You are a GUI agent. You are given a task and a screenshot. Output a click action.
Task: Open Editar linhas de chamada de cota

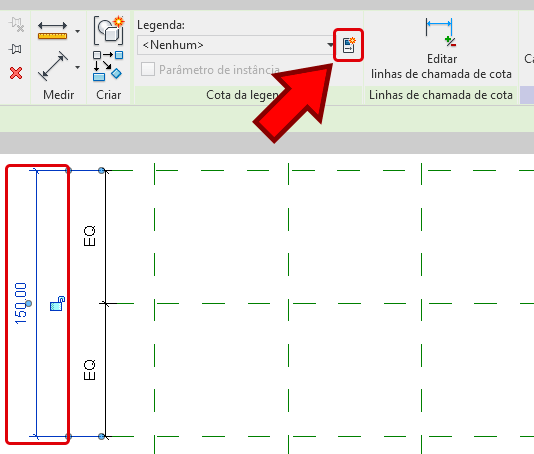click(441, 49)
